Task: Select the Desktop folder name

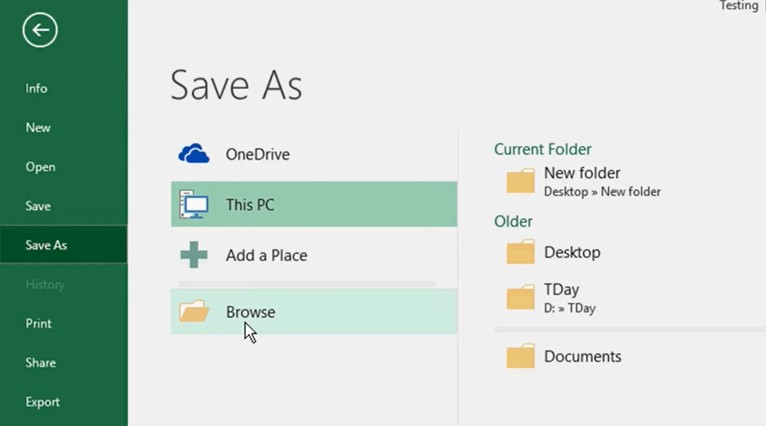Action: [x=572, y=252]
